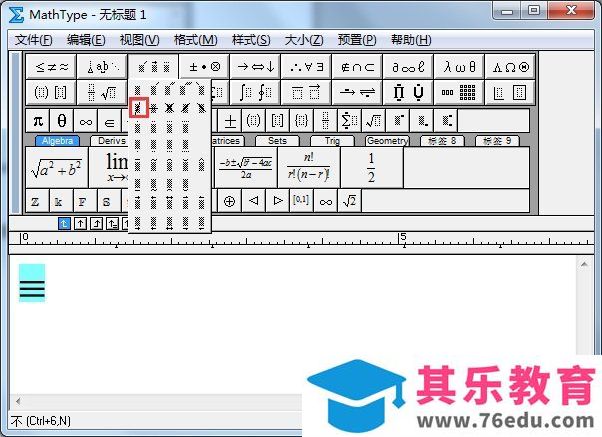Insert curly brace fence template
602x437 pixels.
tap(301, 121)
